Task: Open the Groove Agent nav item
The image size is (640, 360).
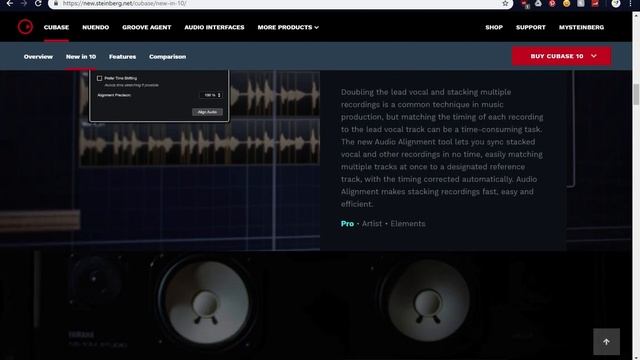Action: click(147, 27)
